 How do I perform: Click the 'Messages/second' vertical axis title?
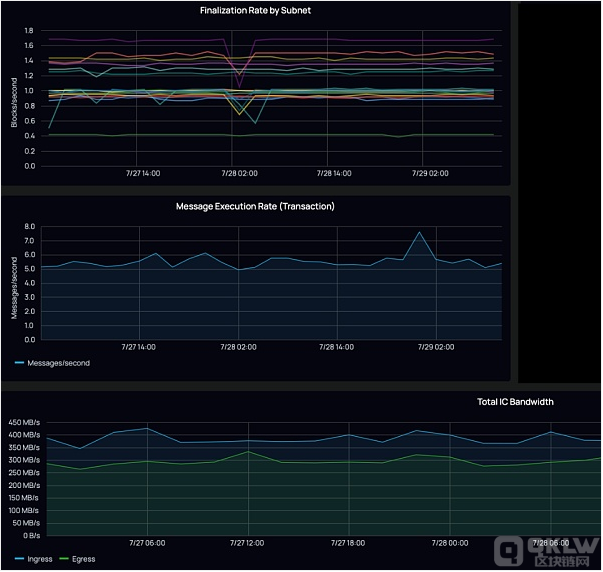14,288
